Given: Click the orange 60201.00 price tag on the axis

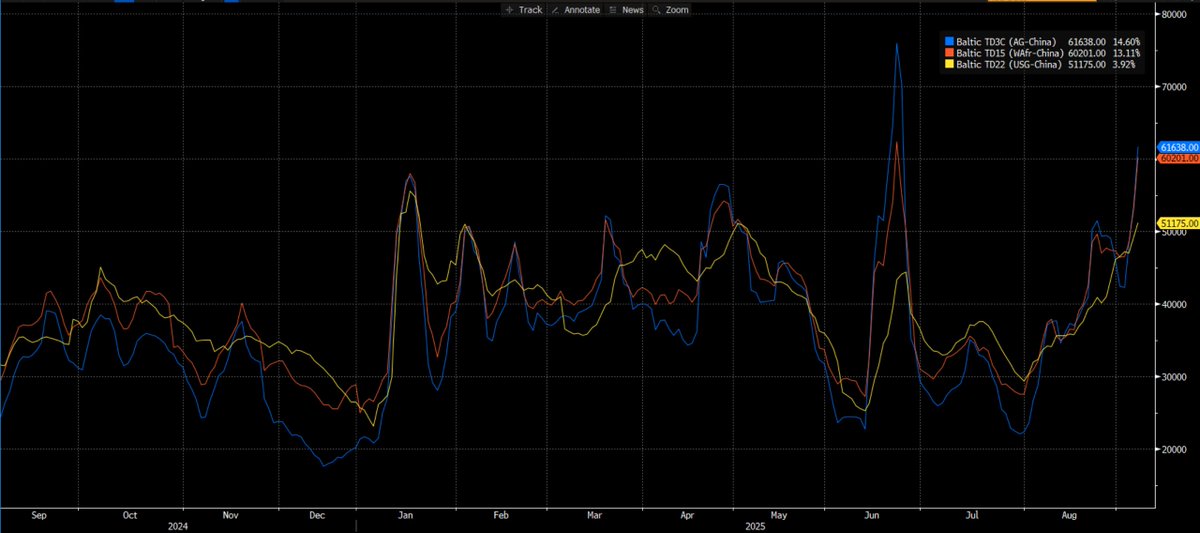Looking at the screenshot, I should click(1178, 158).
